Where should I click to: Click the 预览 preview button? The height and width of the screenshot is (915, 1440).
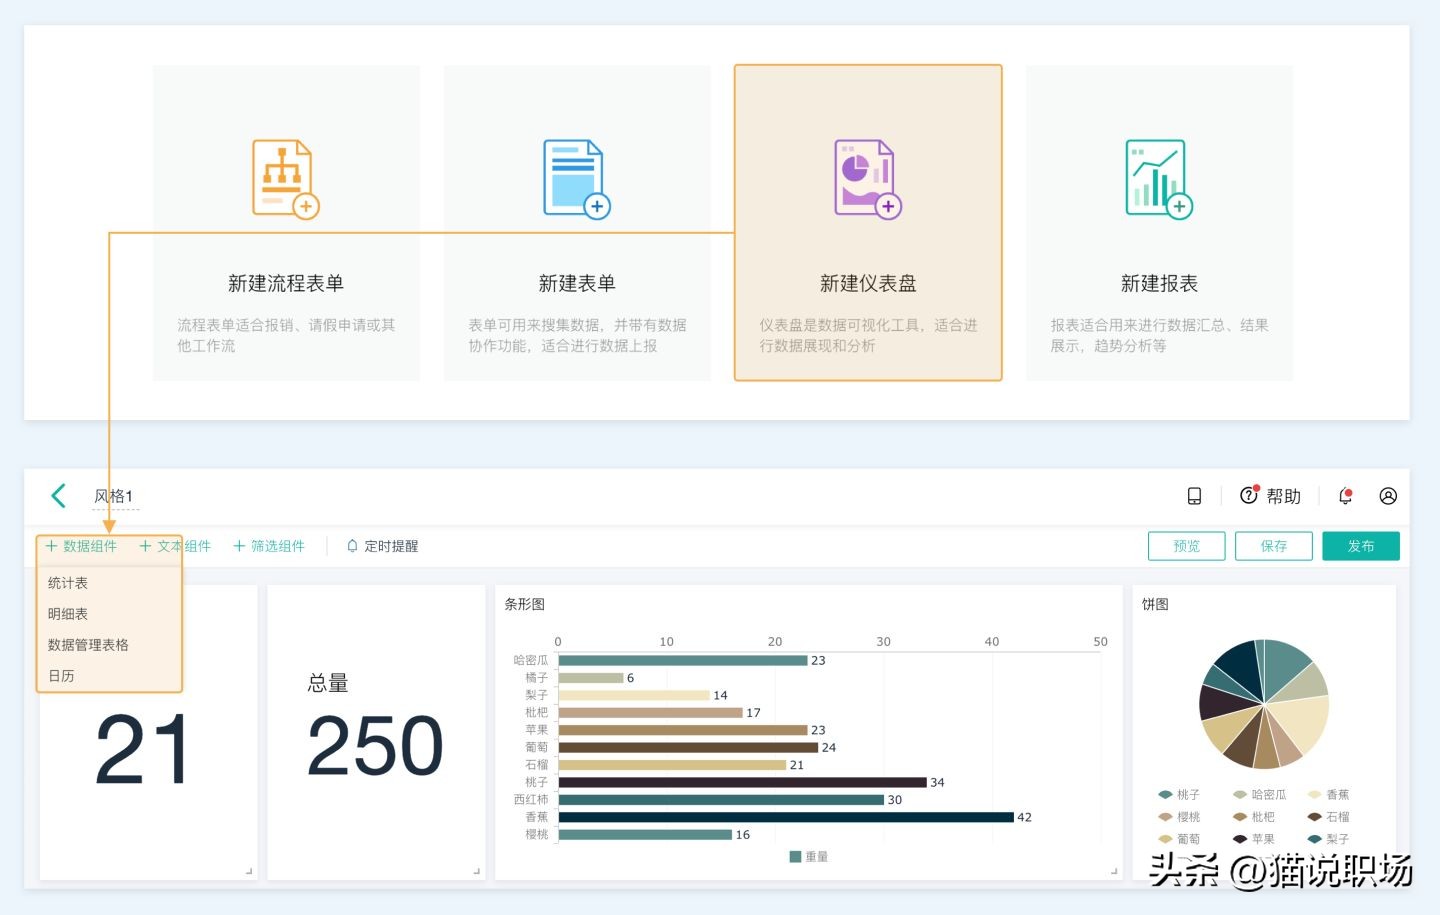[1187, 546]
